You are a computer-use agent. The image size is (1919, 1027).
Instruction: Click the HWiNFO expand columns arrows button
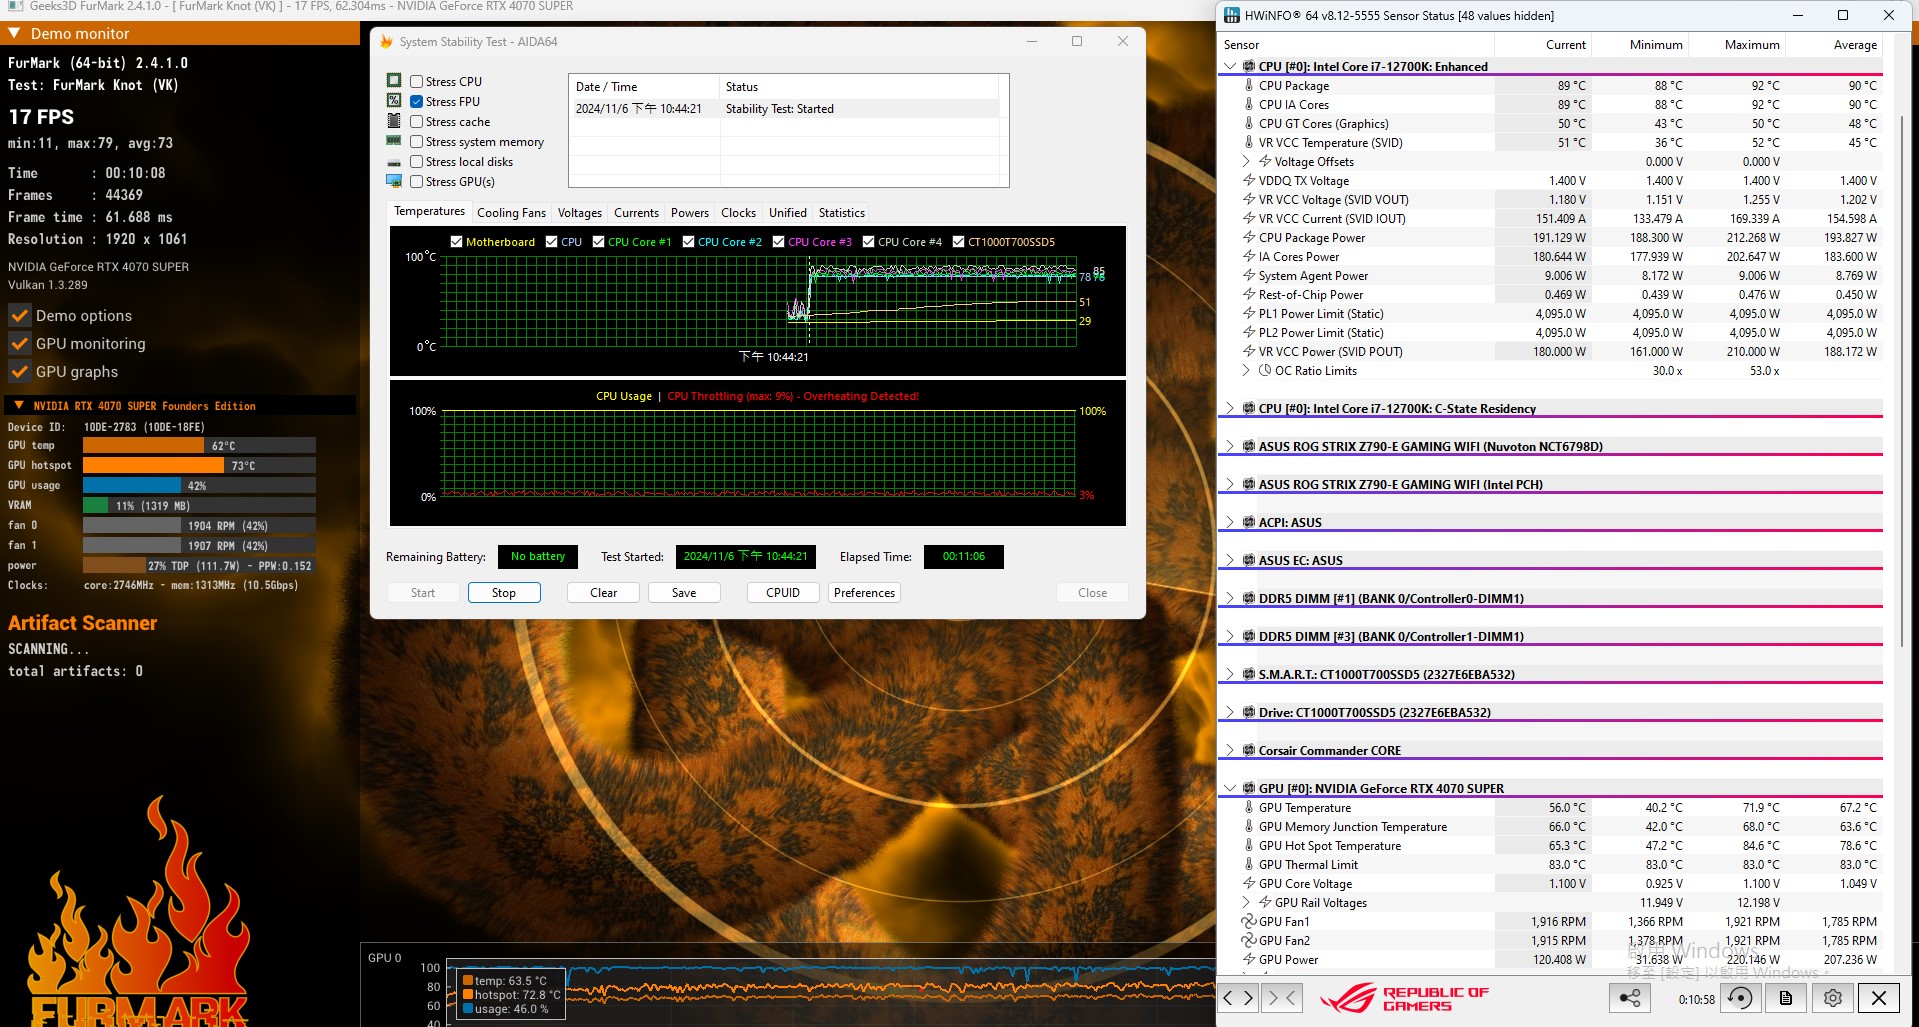1238,997
